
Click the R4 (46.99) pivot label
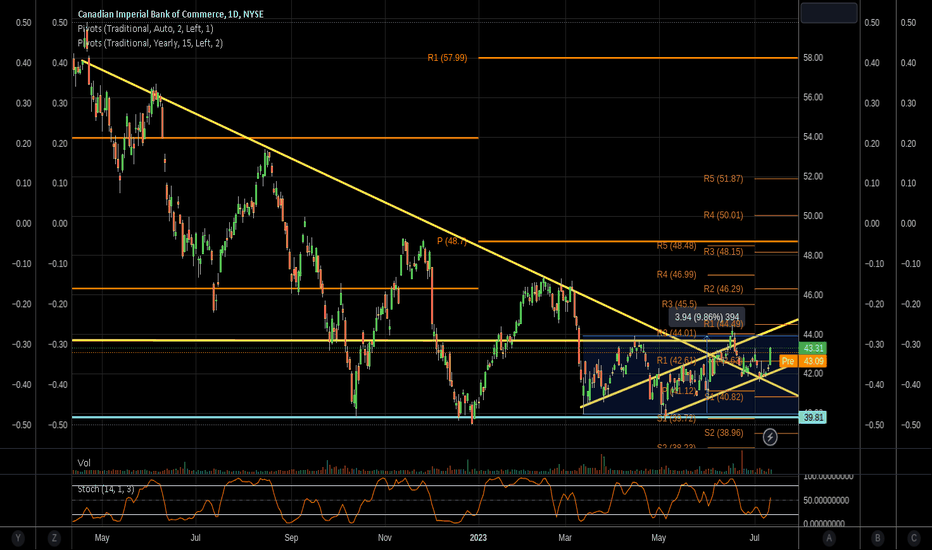pyautogui.click(x=676, y=274)
